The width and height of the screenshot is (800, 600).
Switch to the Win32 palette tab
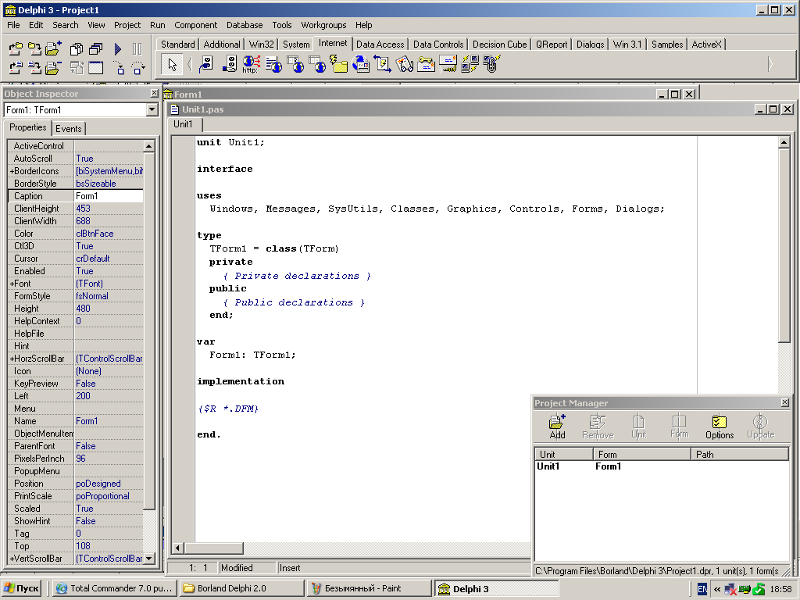point(261,44)
